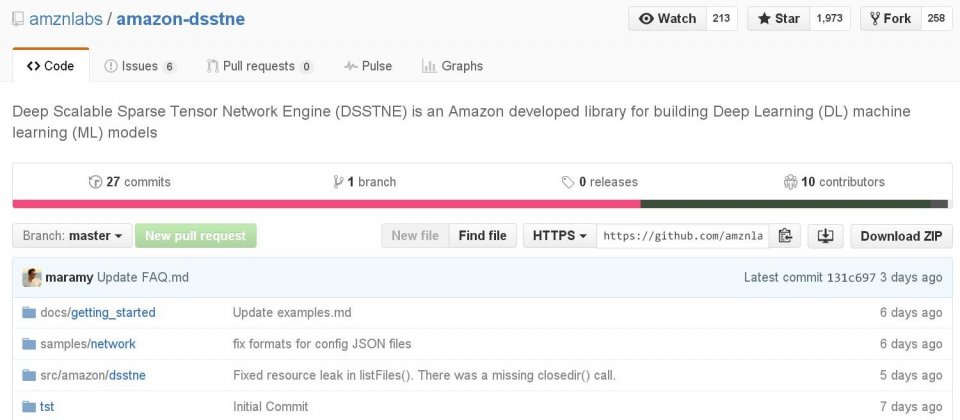The image size is (960, 420).
Task: Click the folder icon for samples/network
Action: pyautogui.click(x=29, y=344)
